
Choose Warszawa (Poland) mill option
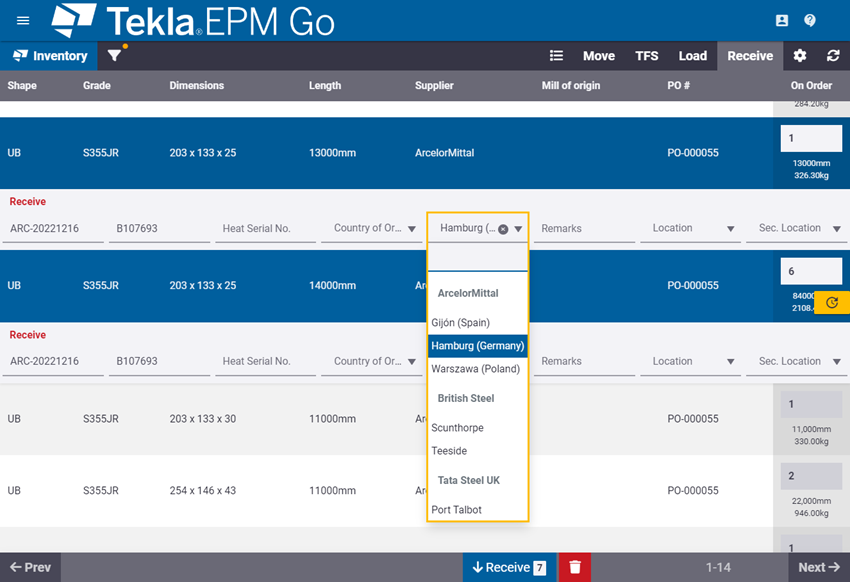pos(478,369)
